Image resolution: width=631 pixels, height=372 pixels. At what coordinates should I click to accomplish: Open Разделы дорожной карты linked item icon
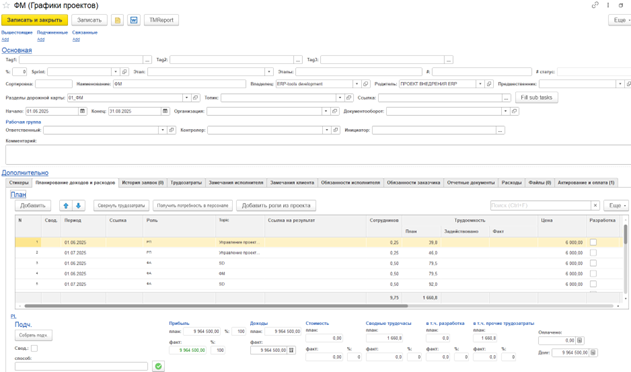[196, 97]
